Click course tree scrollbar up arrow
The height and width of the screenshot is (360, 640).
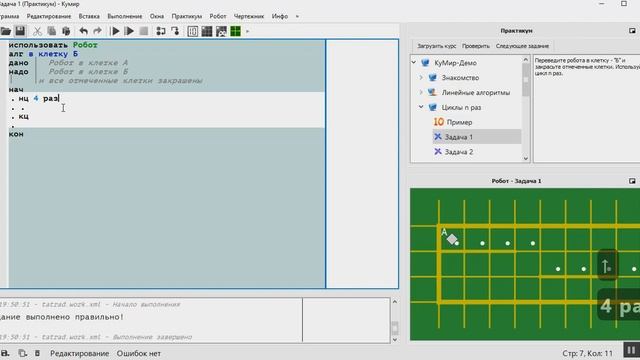point(526,60)
